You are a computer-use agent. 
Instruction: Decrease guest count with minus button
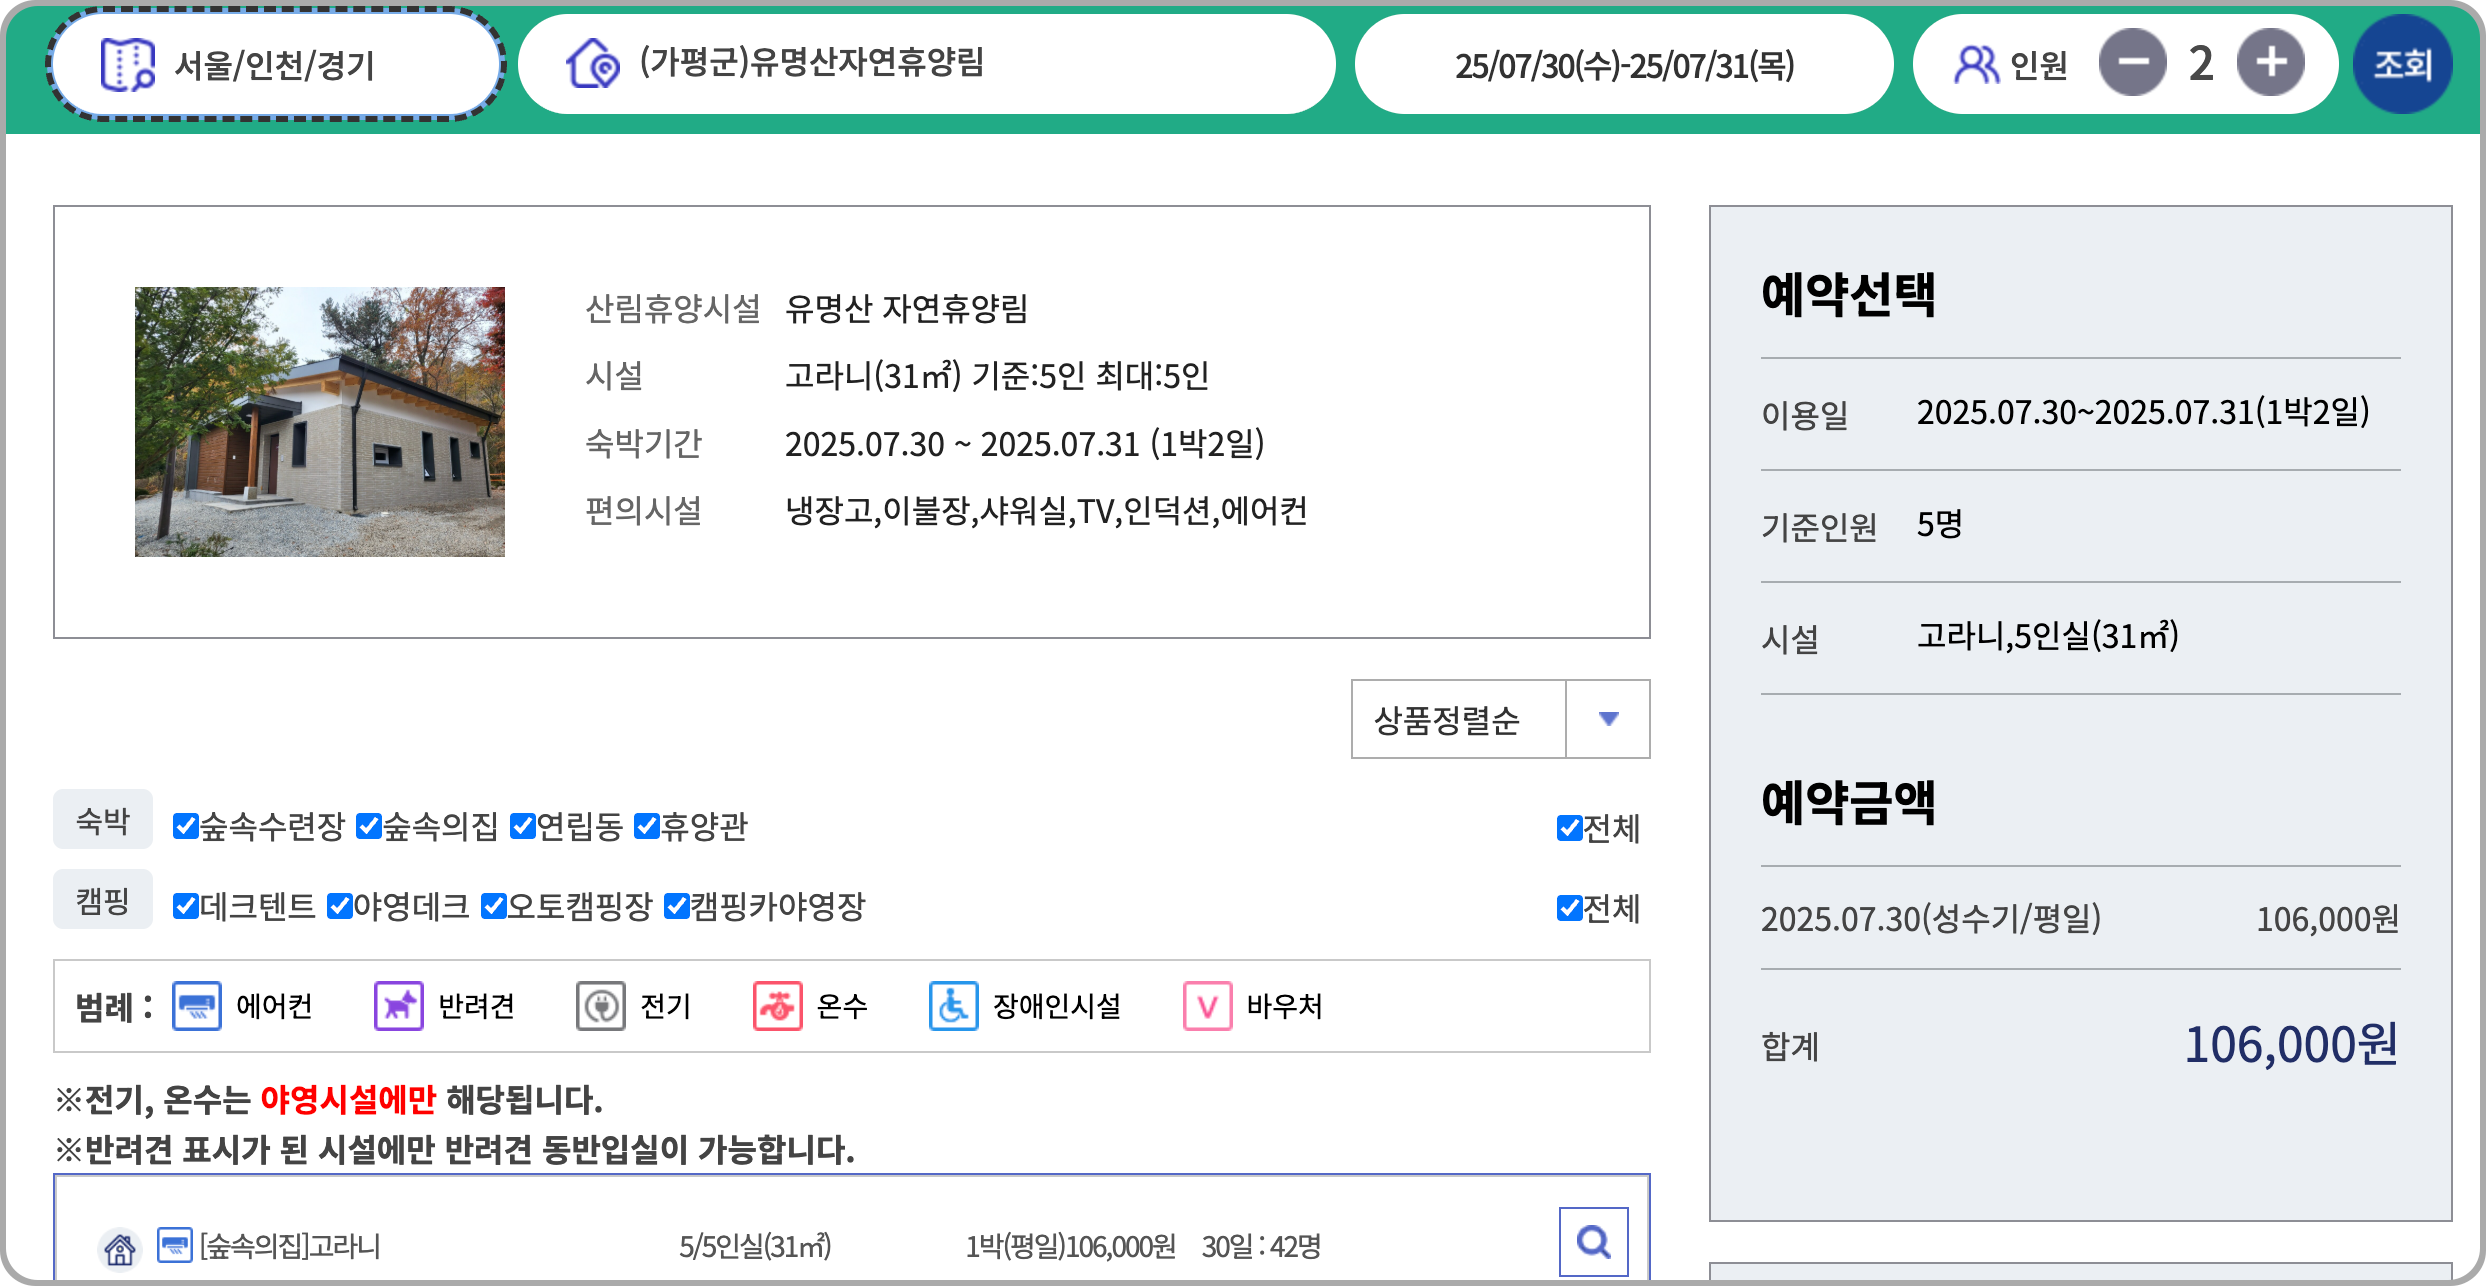pyautogui.click(x=2132, y=63)
